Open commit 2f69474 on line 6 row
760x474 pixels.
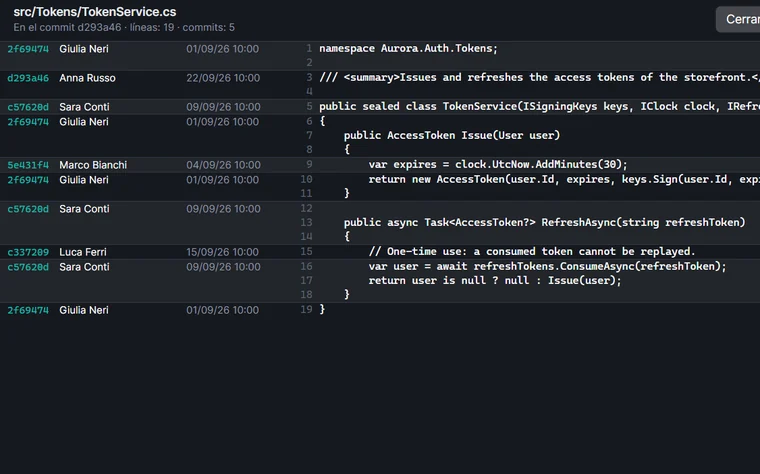(28, 122)
